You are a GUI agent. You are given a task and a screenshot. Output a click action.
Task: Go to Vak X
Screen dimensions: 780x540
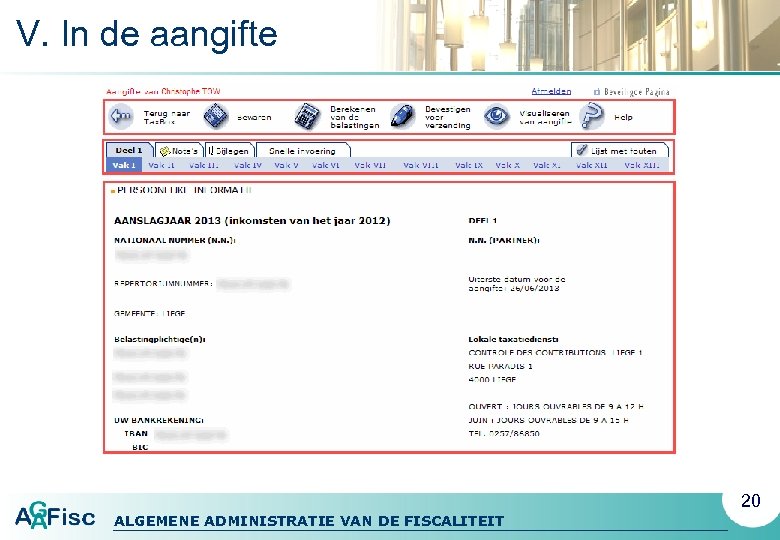tap(508, 165)
